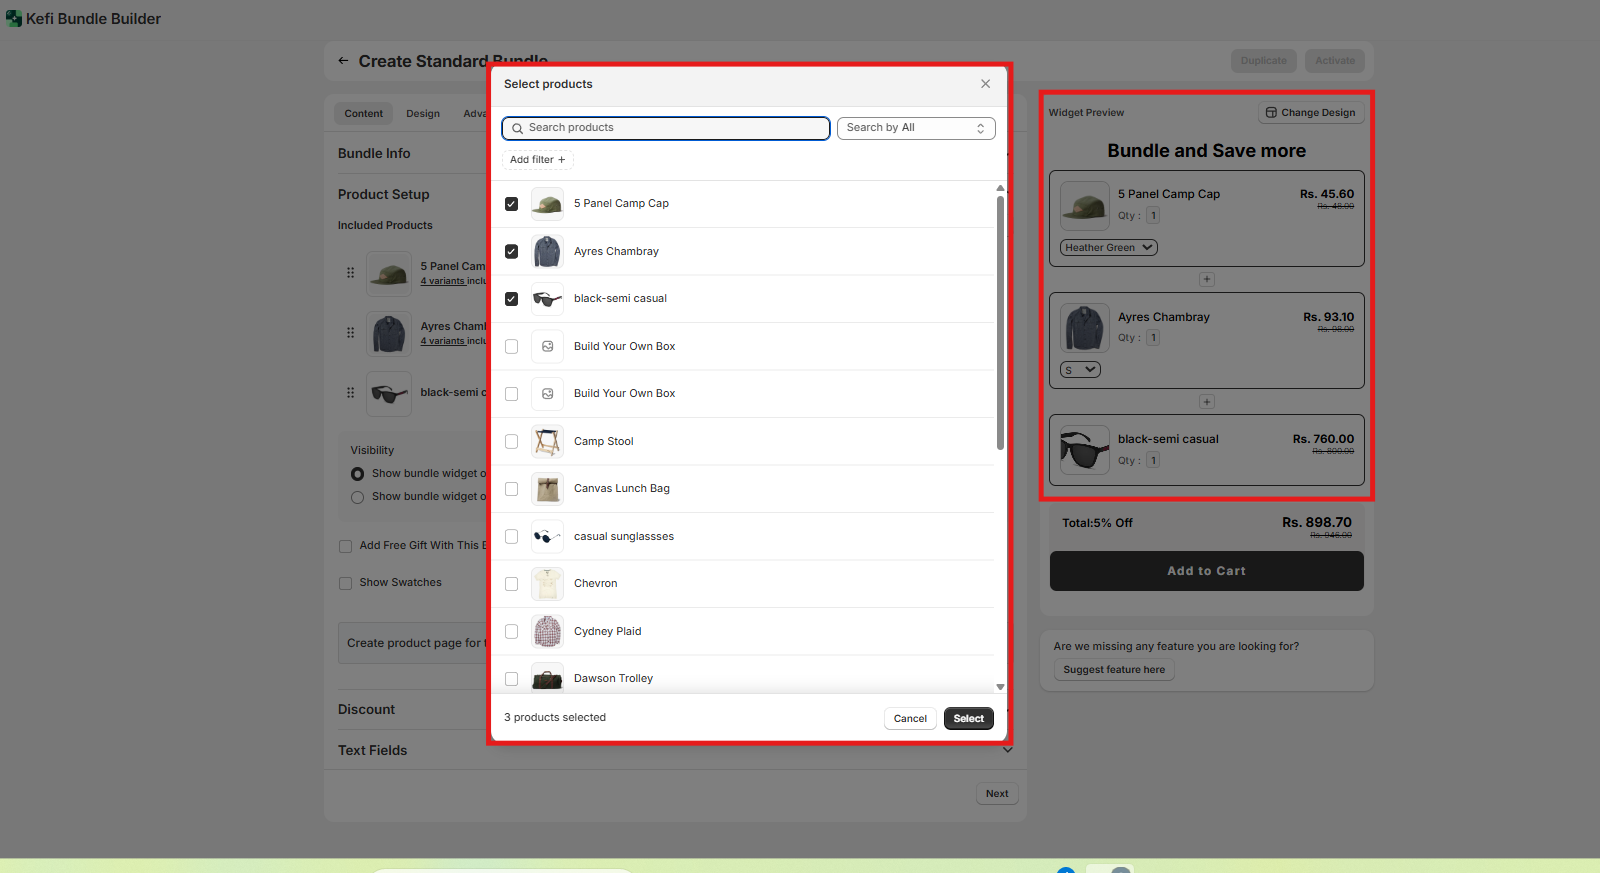Click the Kefi Bundle Builder logo icon
Viewport: 1600px width, 873px height.
[x=14, y=19]
